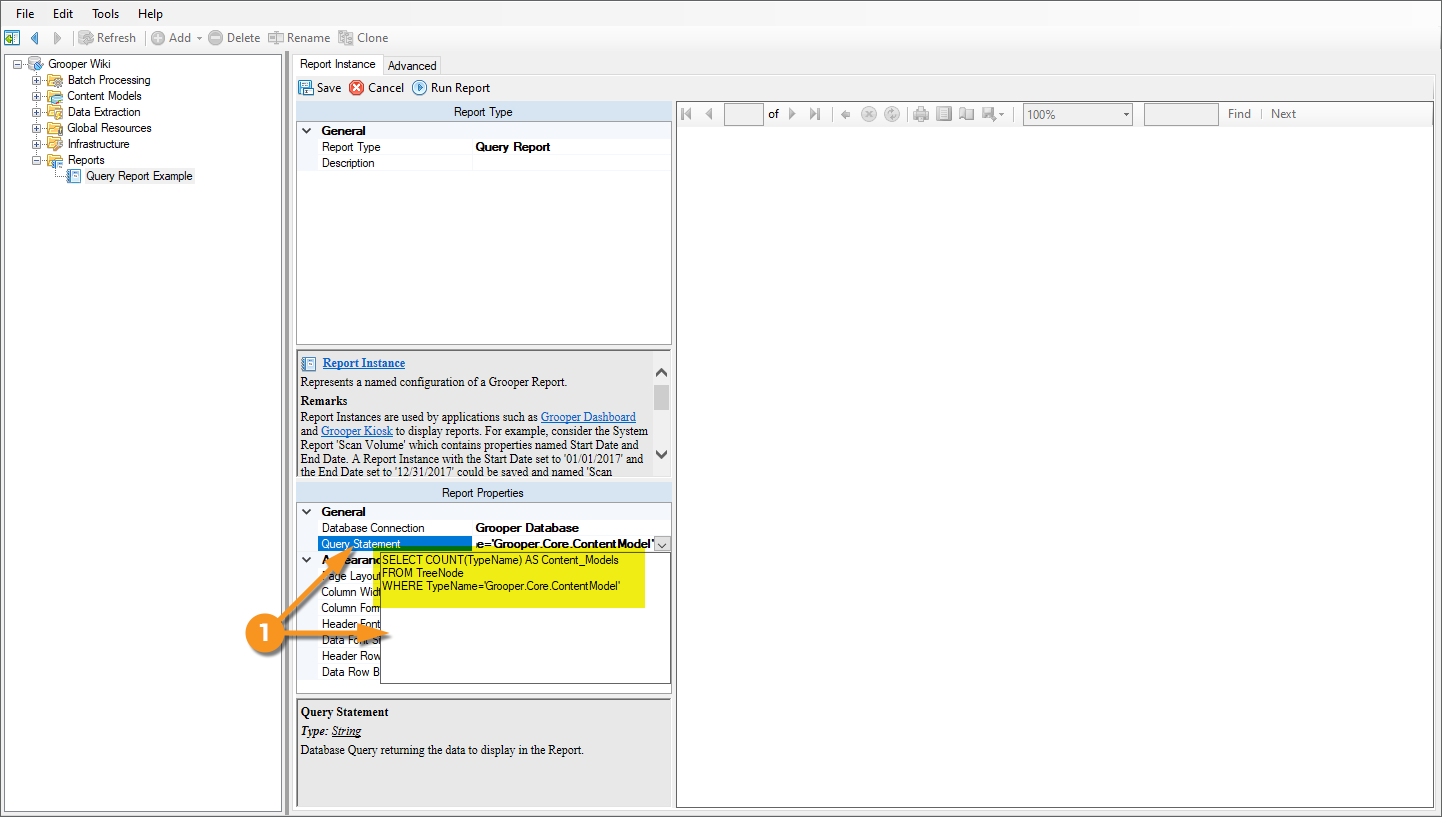Collapse the Reports folder node
Screen dimensions: 1442x817
click(x=37, y=160)
